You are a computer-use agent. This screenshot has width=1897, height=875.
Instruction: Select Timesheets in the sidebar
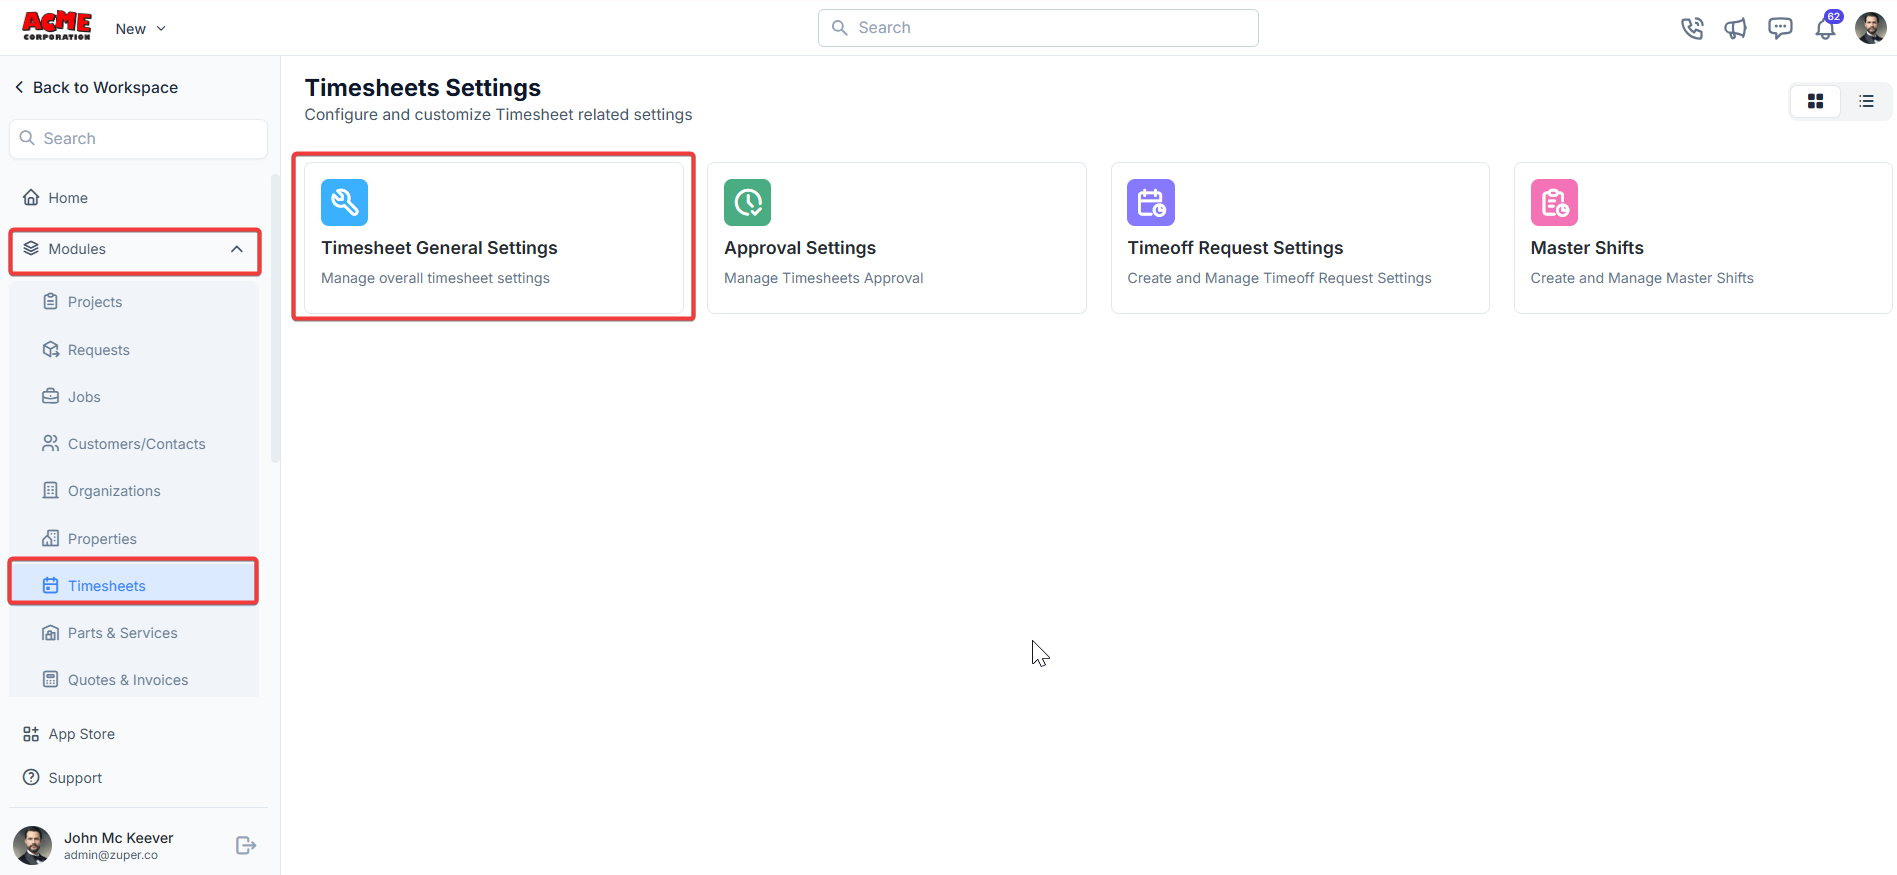click(134, 586)
